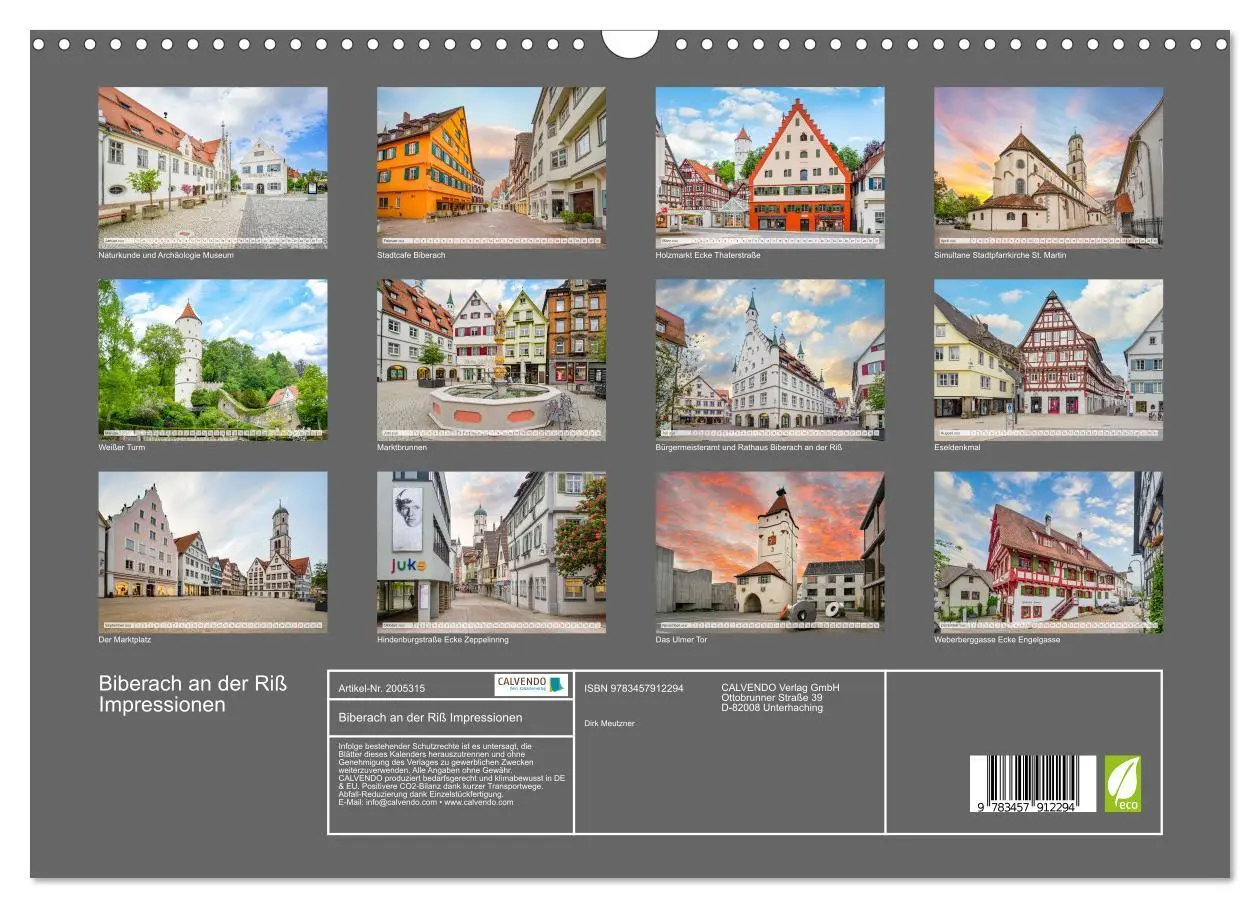
Task: Click the CALVENDO logo badge
Action: coord(531,685)
